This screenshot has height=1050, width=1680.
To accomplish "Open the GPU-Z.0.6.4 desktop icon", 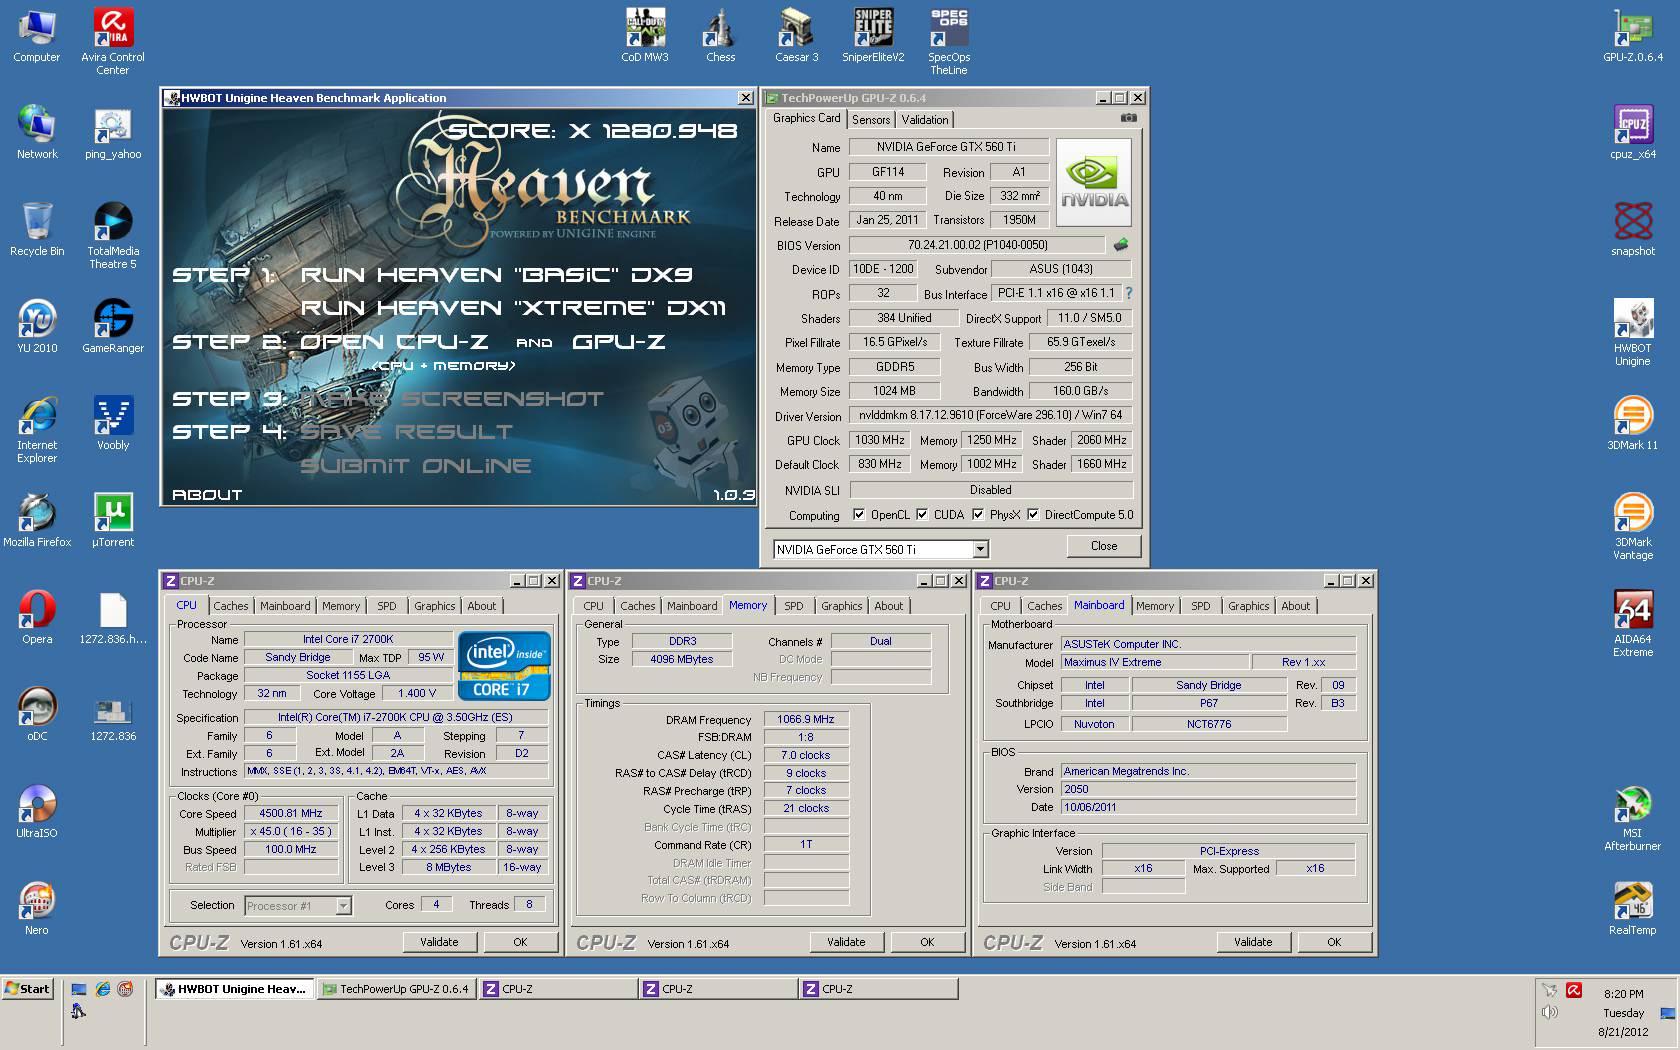I will click(1633, 35).
